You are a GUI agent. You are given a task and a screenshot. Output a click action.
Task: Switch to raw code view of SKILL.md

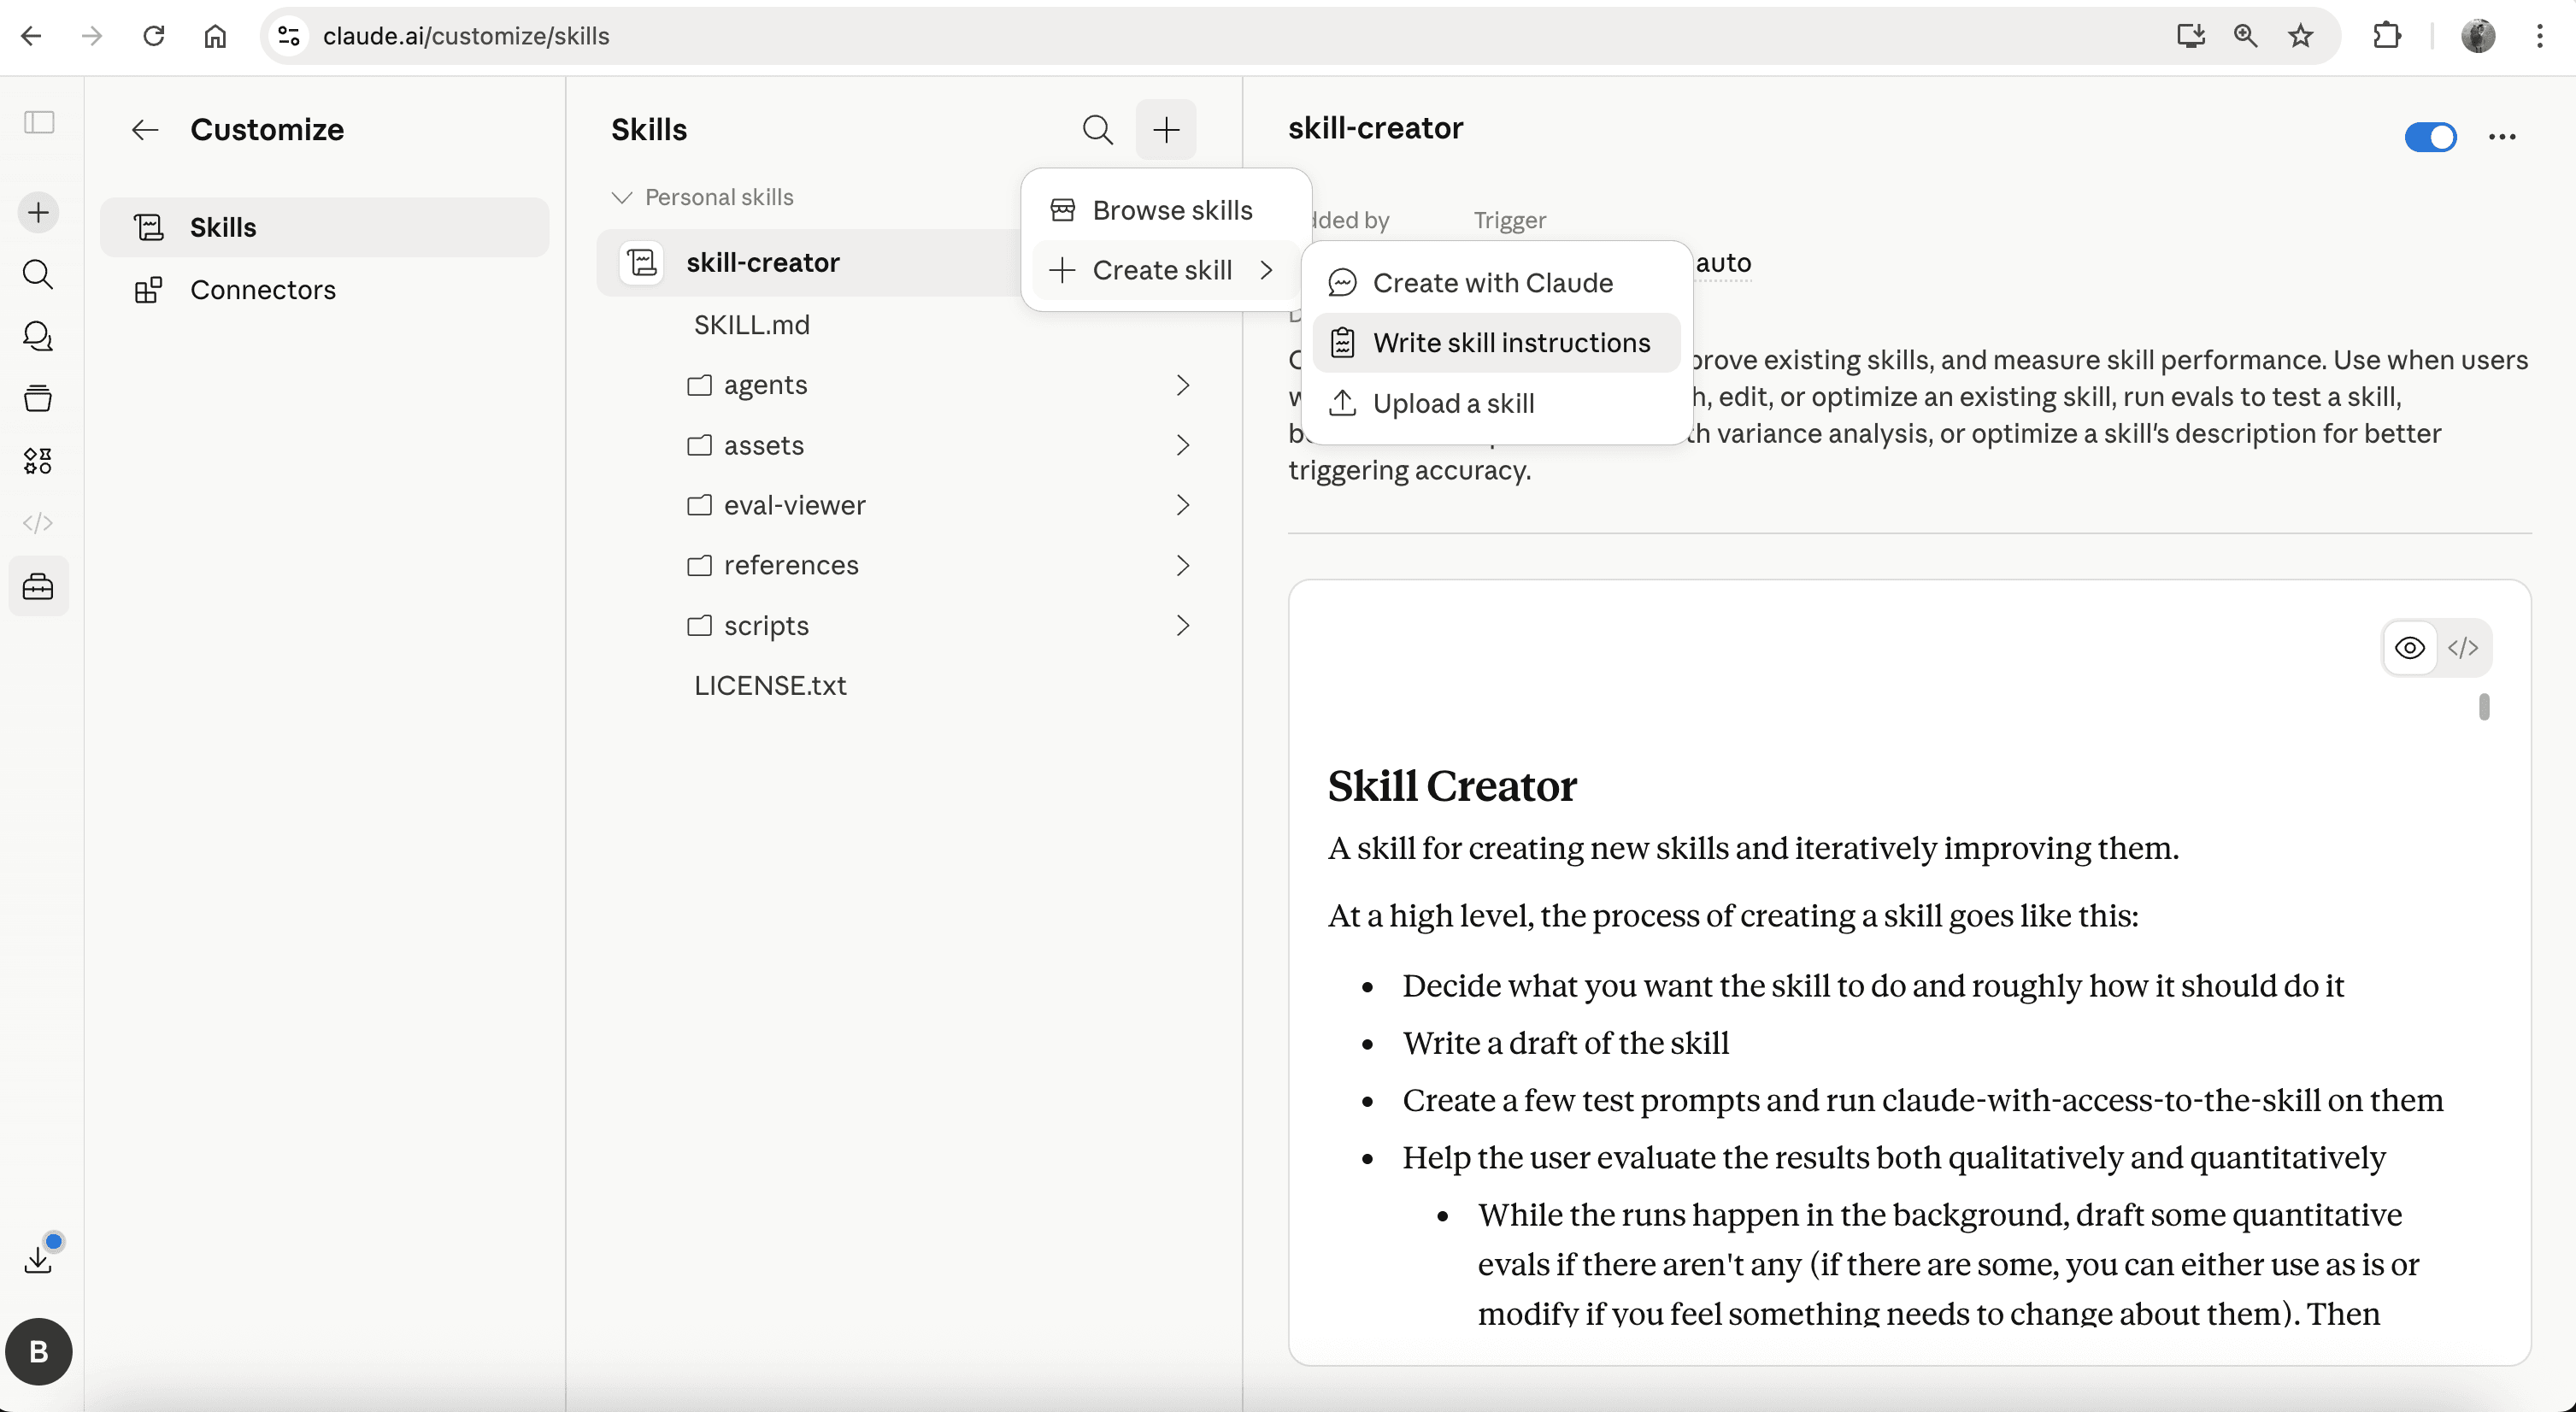tap(2463, 648)
